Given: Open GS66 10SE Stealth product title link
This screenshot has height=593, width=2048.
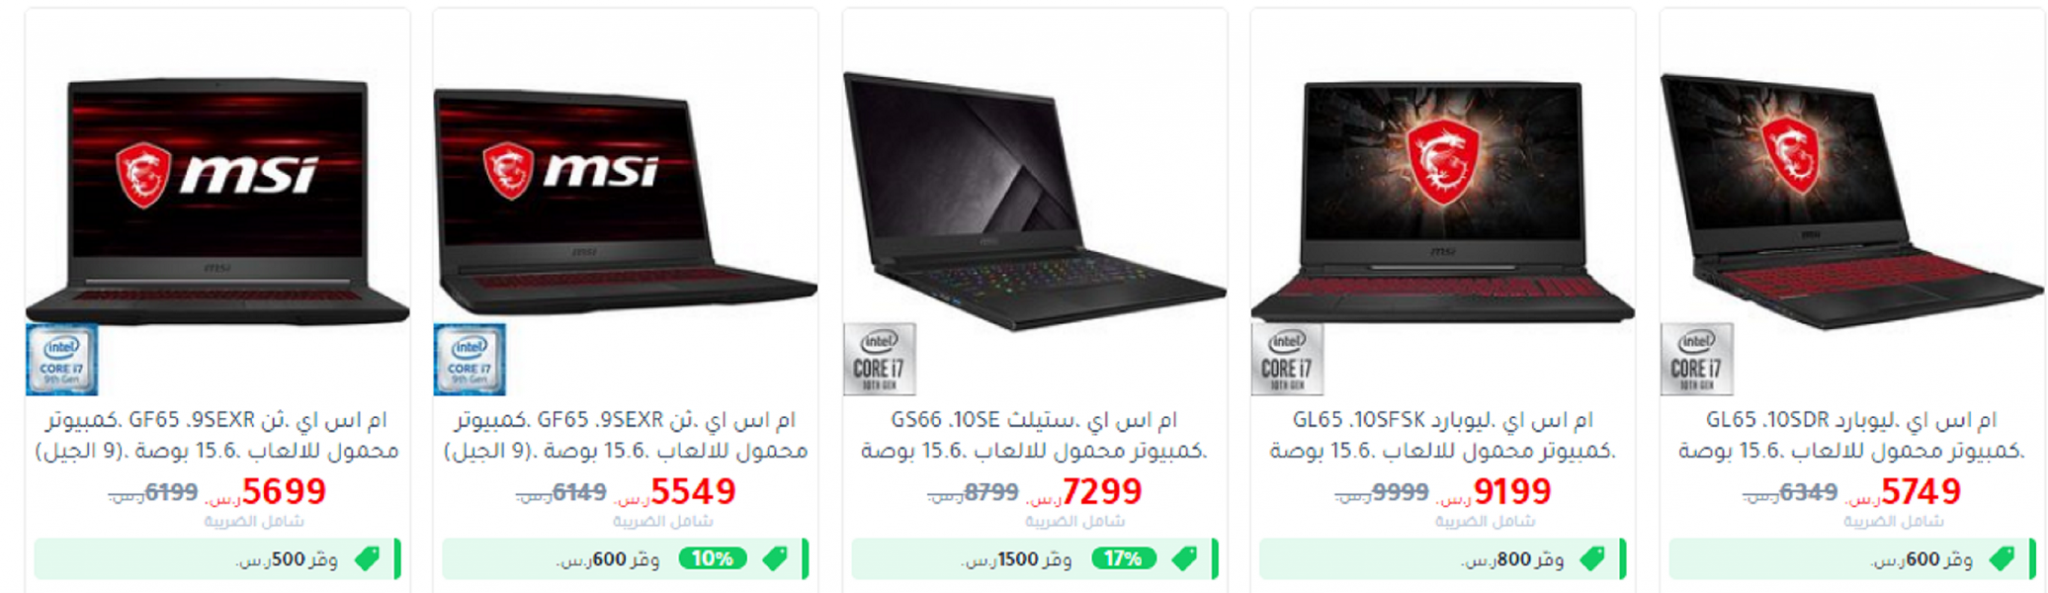Looking at the screenshot, I should coord(1034,435).
